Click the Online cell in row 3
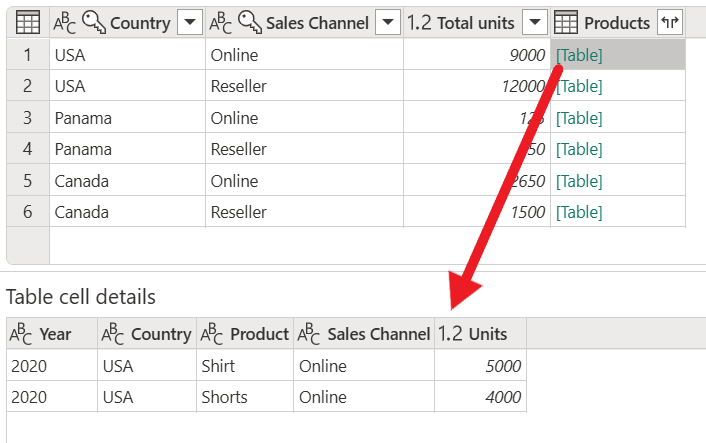The height and width of the screenshot is (443, 706). pyautogui.click(x=304, y=118)
